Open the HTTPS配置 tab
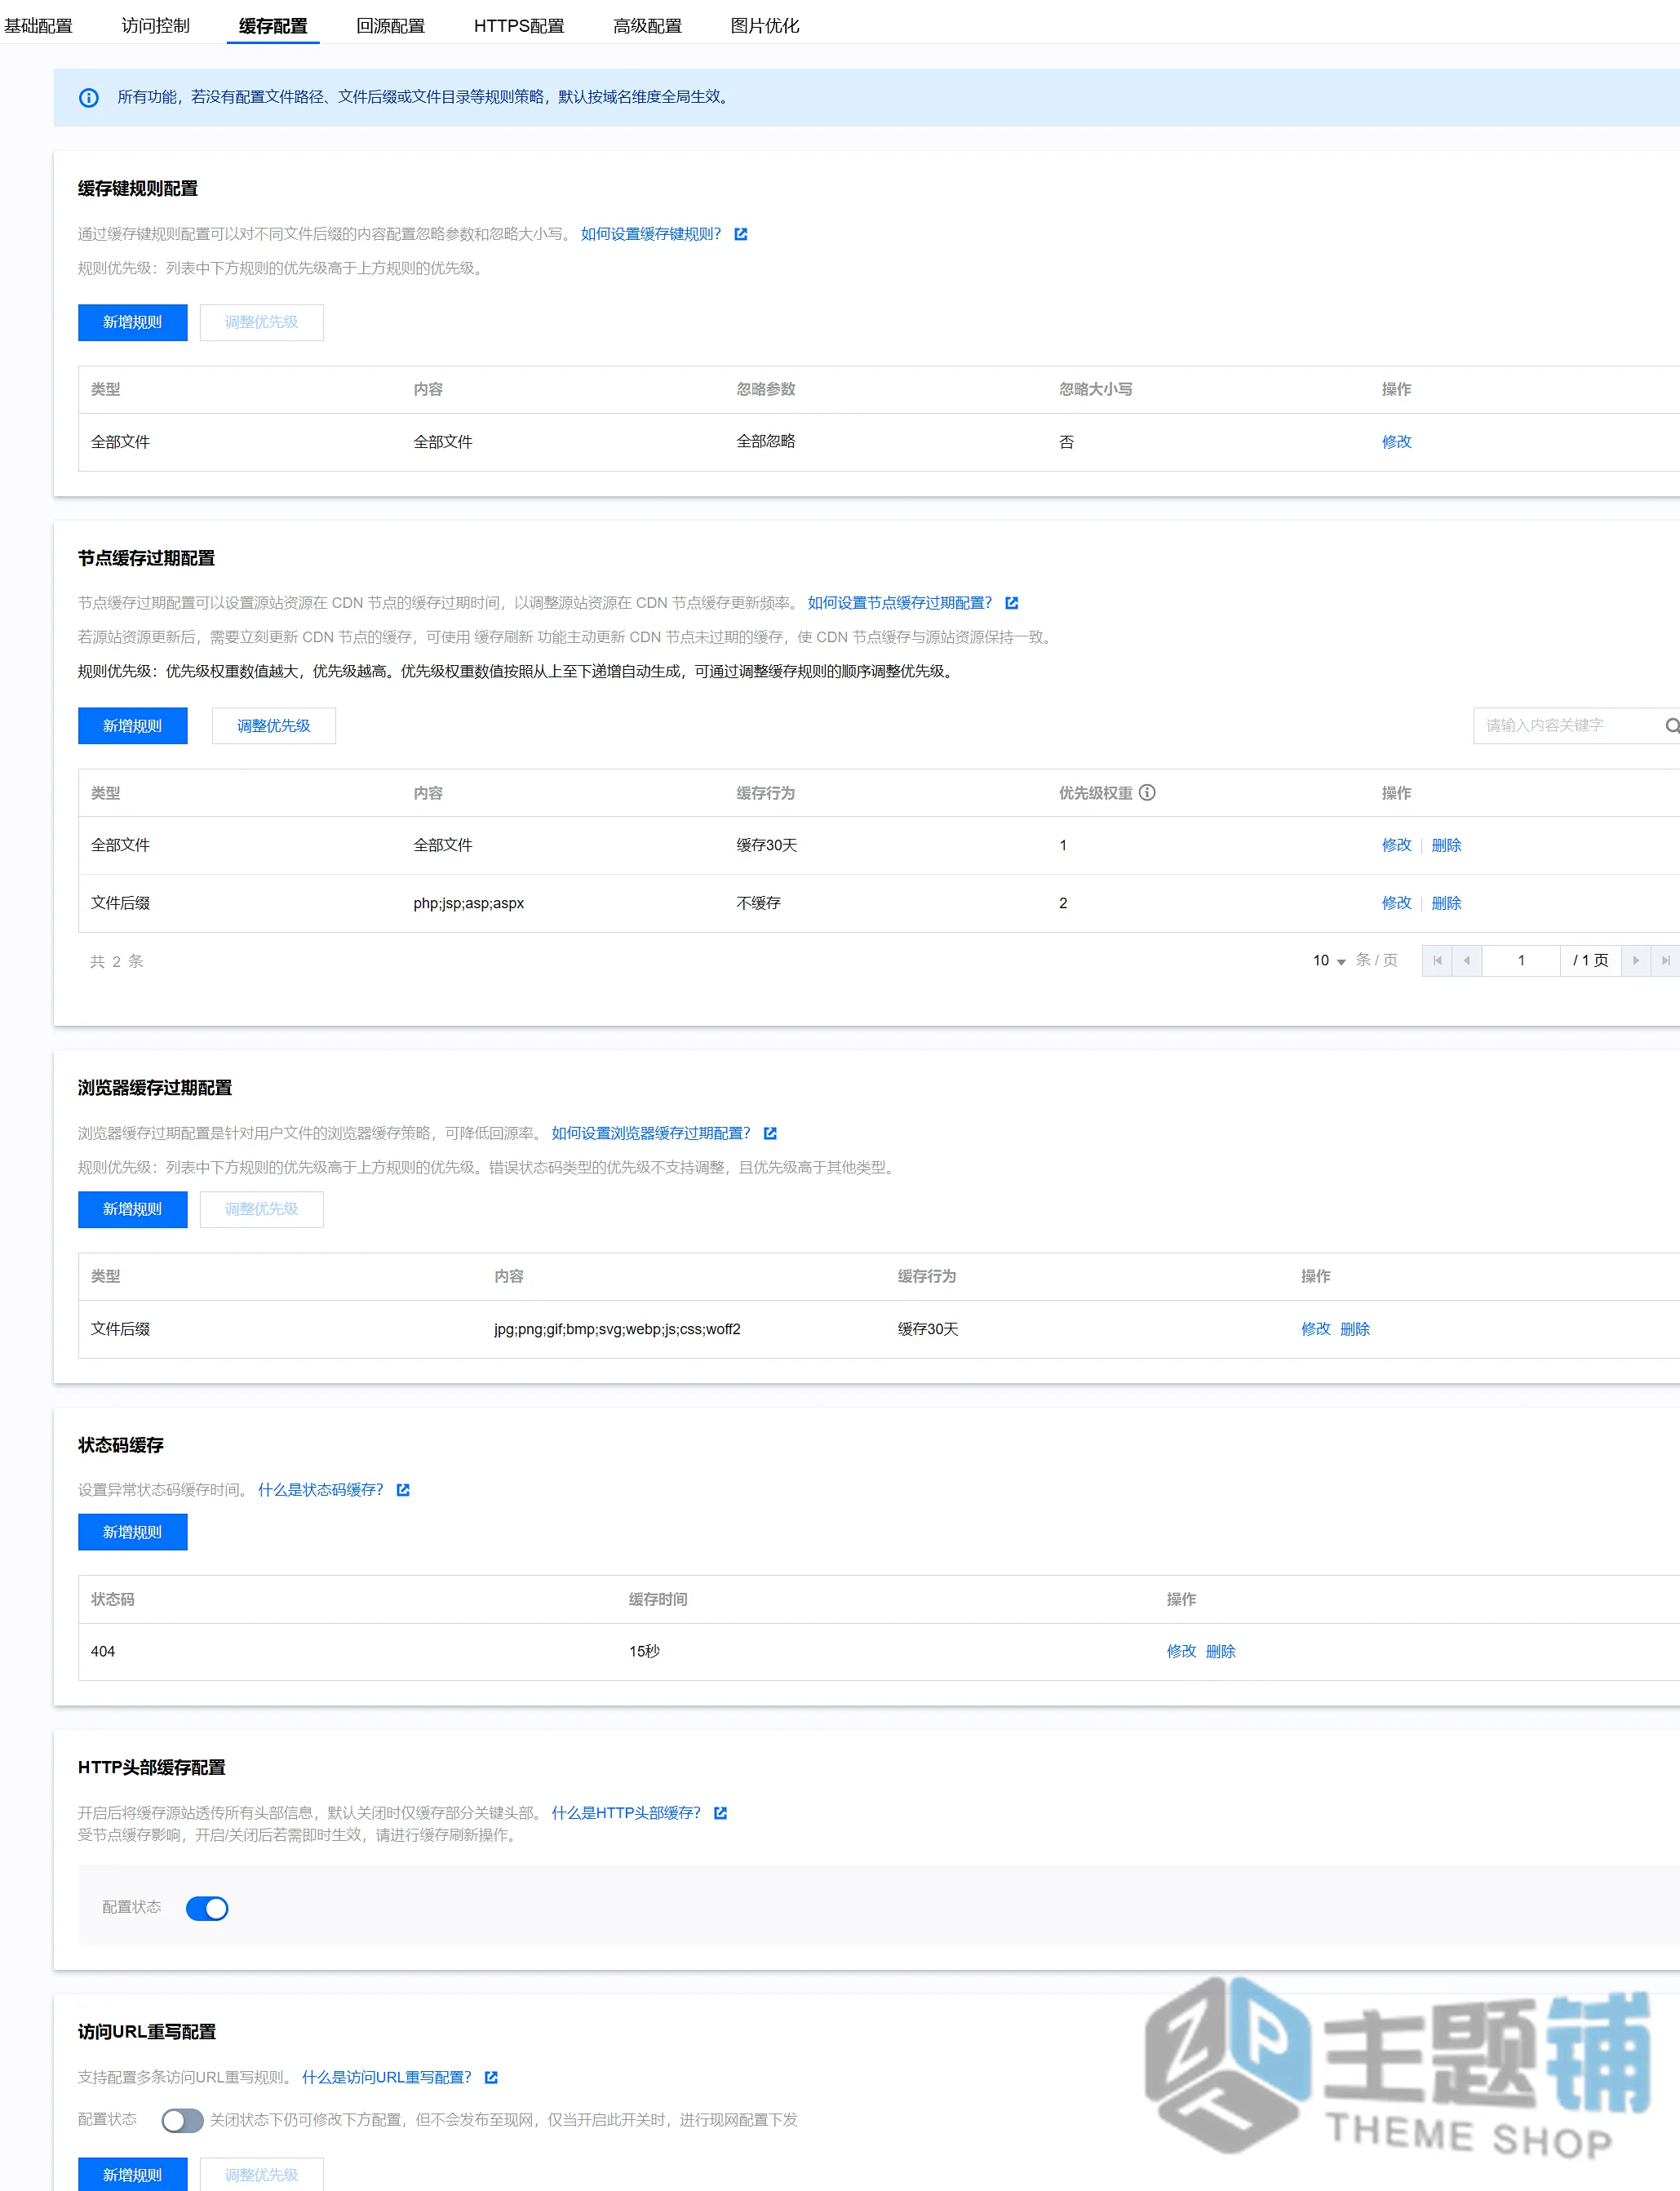 tap(519, 26)
